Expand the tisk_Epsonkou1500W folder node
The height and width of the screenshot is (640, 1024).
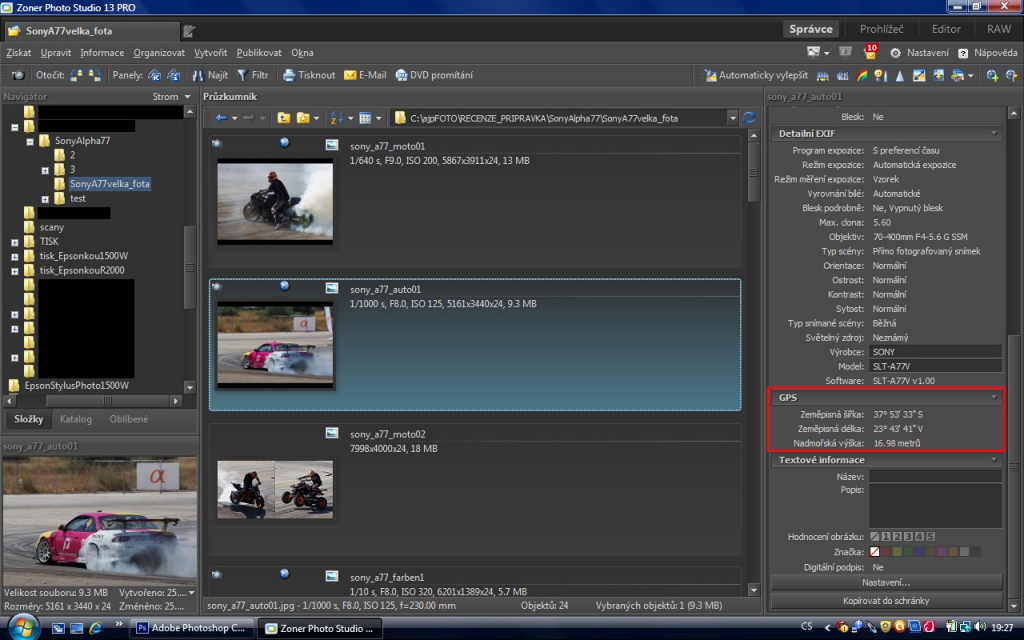[x=14, y=256]
